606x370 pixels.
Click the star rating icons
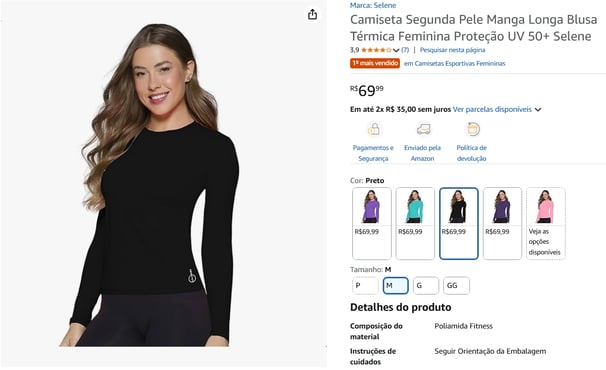point(376,50)
